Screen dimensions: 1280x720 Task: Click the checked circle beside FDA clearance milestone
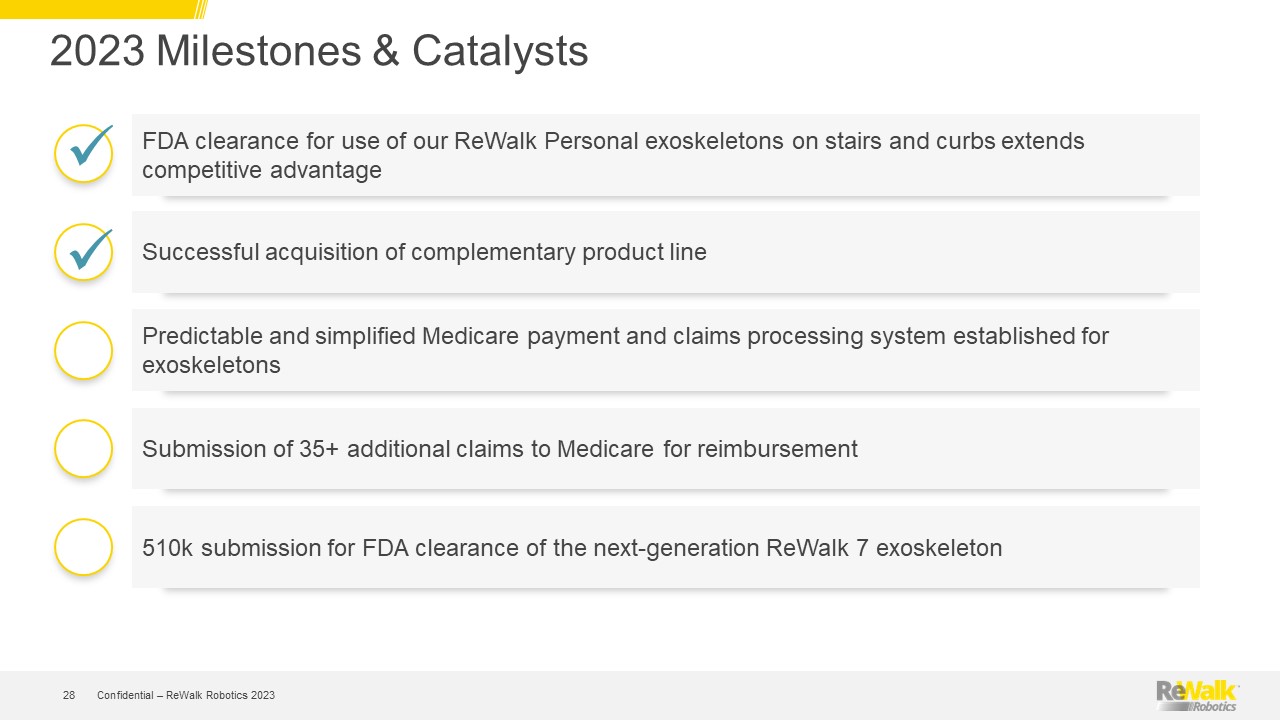click(83, 154)
